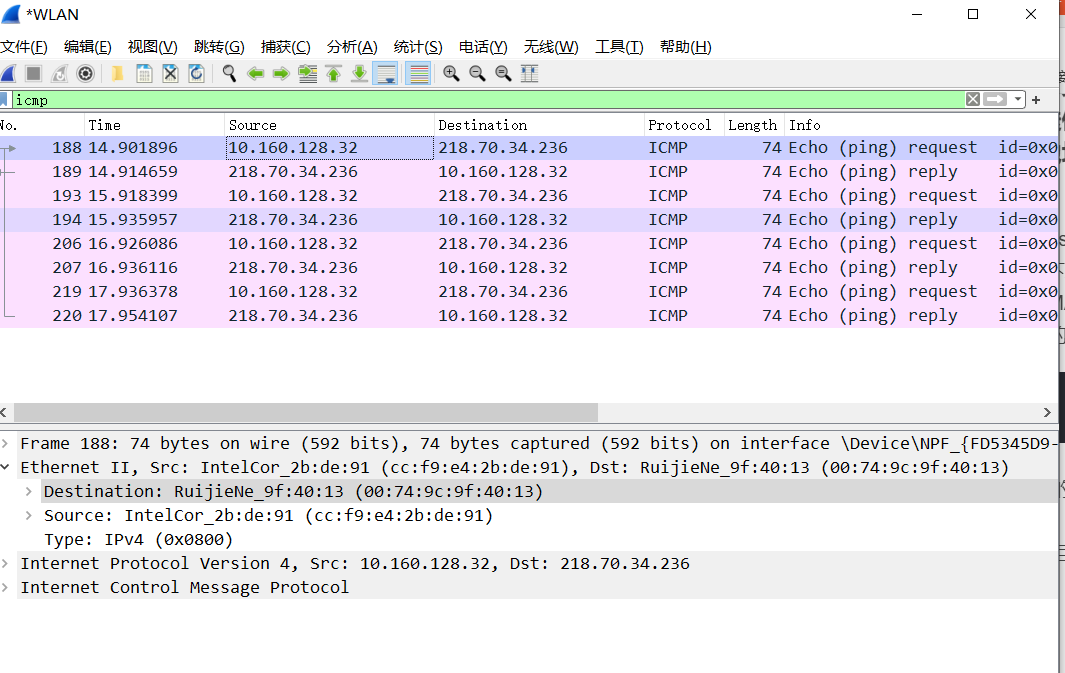Sort by Protocol column header
Image resolution: width=1065 pixels, height=673 pixels.
pos(684,125)
